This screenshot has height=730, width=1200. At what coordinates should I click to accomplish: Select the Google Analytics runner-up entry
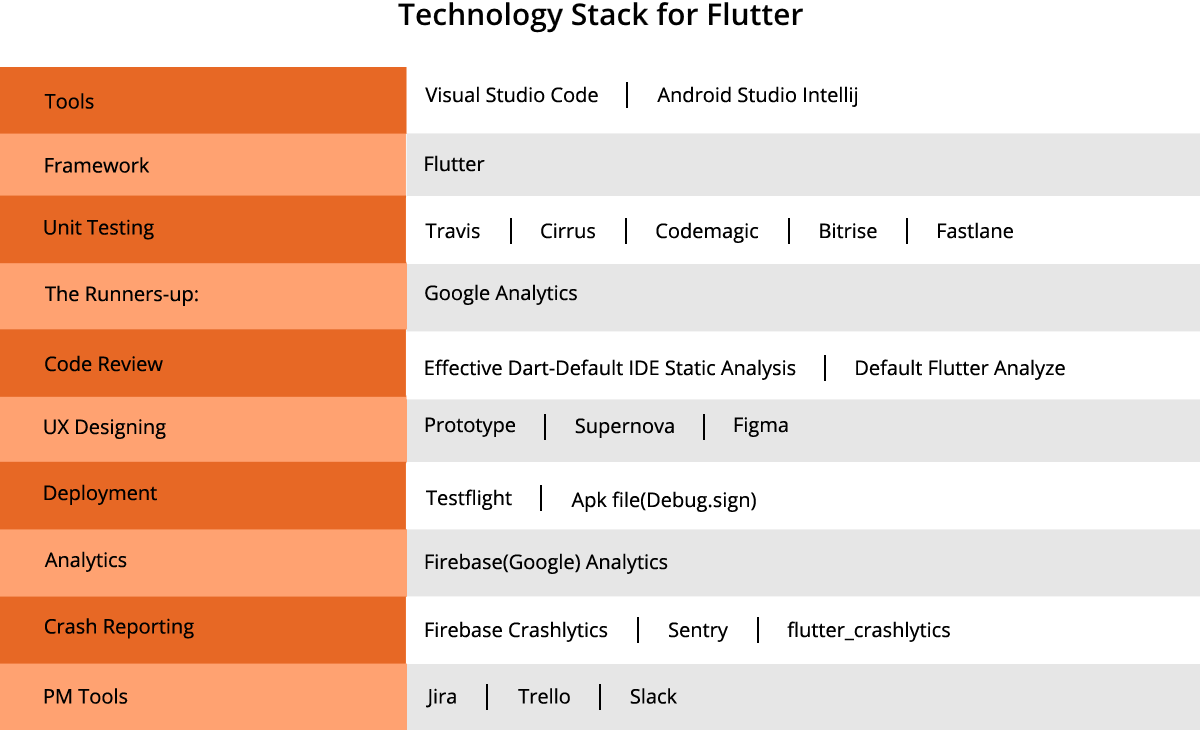pyautogui.click(x=501, y=293)
